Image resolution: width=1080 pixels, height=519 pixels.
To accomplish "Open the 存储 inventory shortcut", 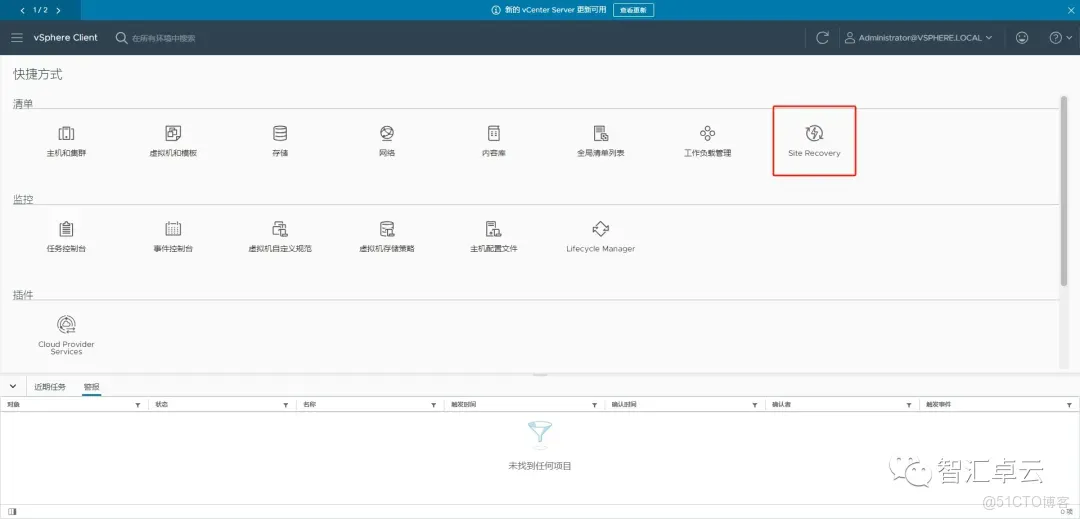I will (280, 142).
